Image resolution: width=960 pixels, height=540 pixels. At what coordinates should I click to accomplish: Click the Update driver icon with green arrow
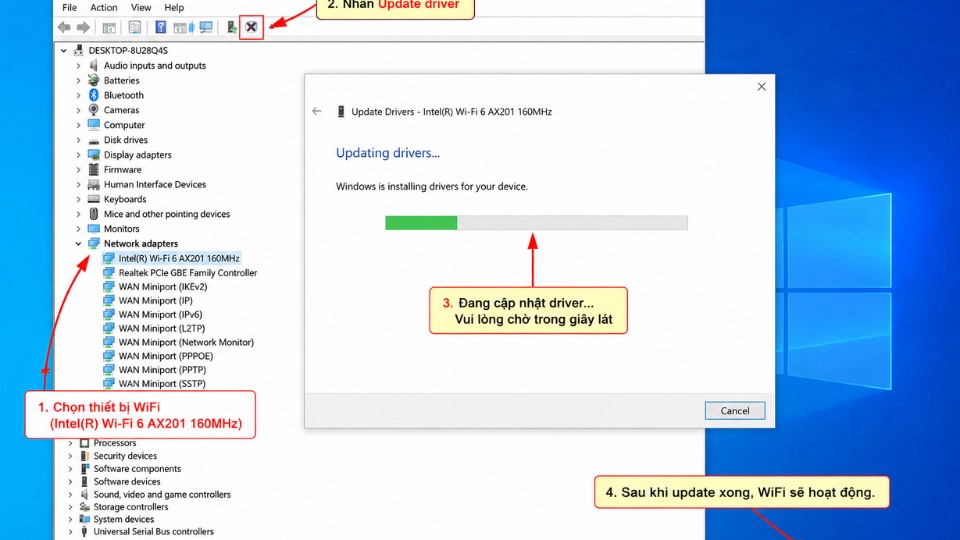click(232, 27)
